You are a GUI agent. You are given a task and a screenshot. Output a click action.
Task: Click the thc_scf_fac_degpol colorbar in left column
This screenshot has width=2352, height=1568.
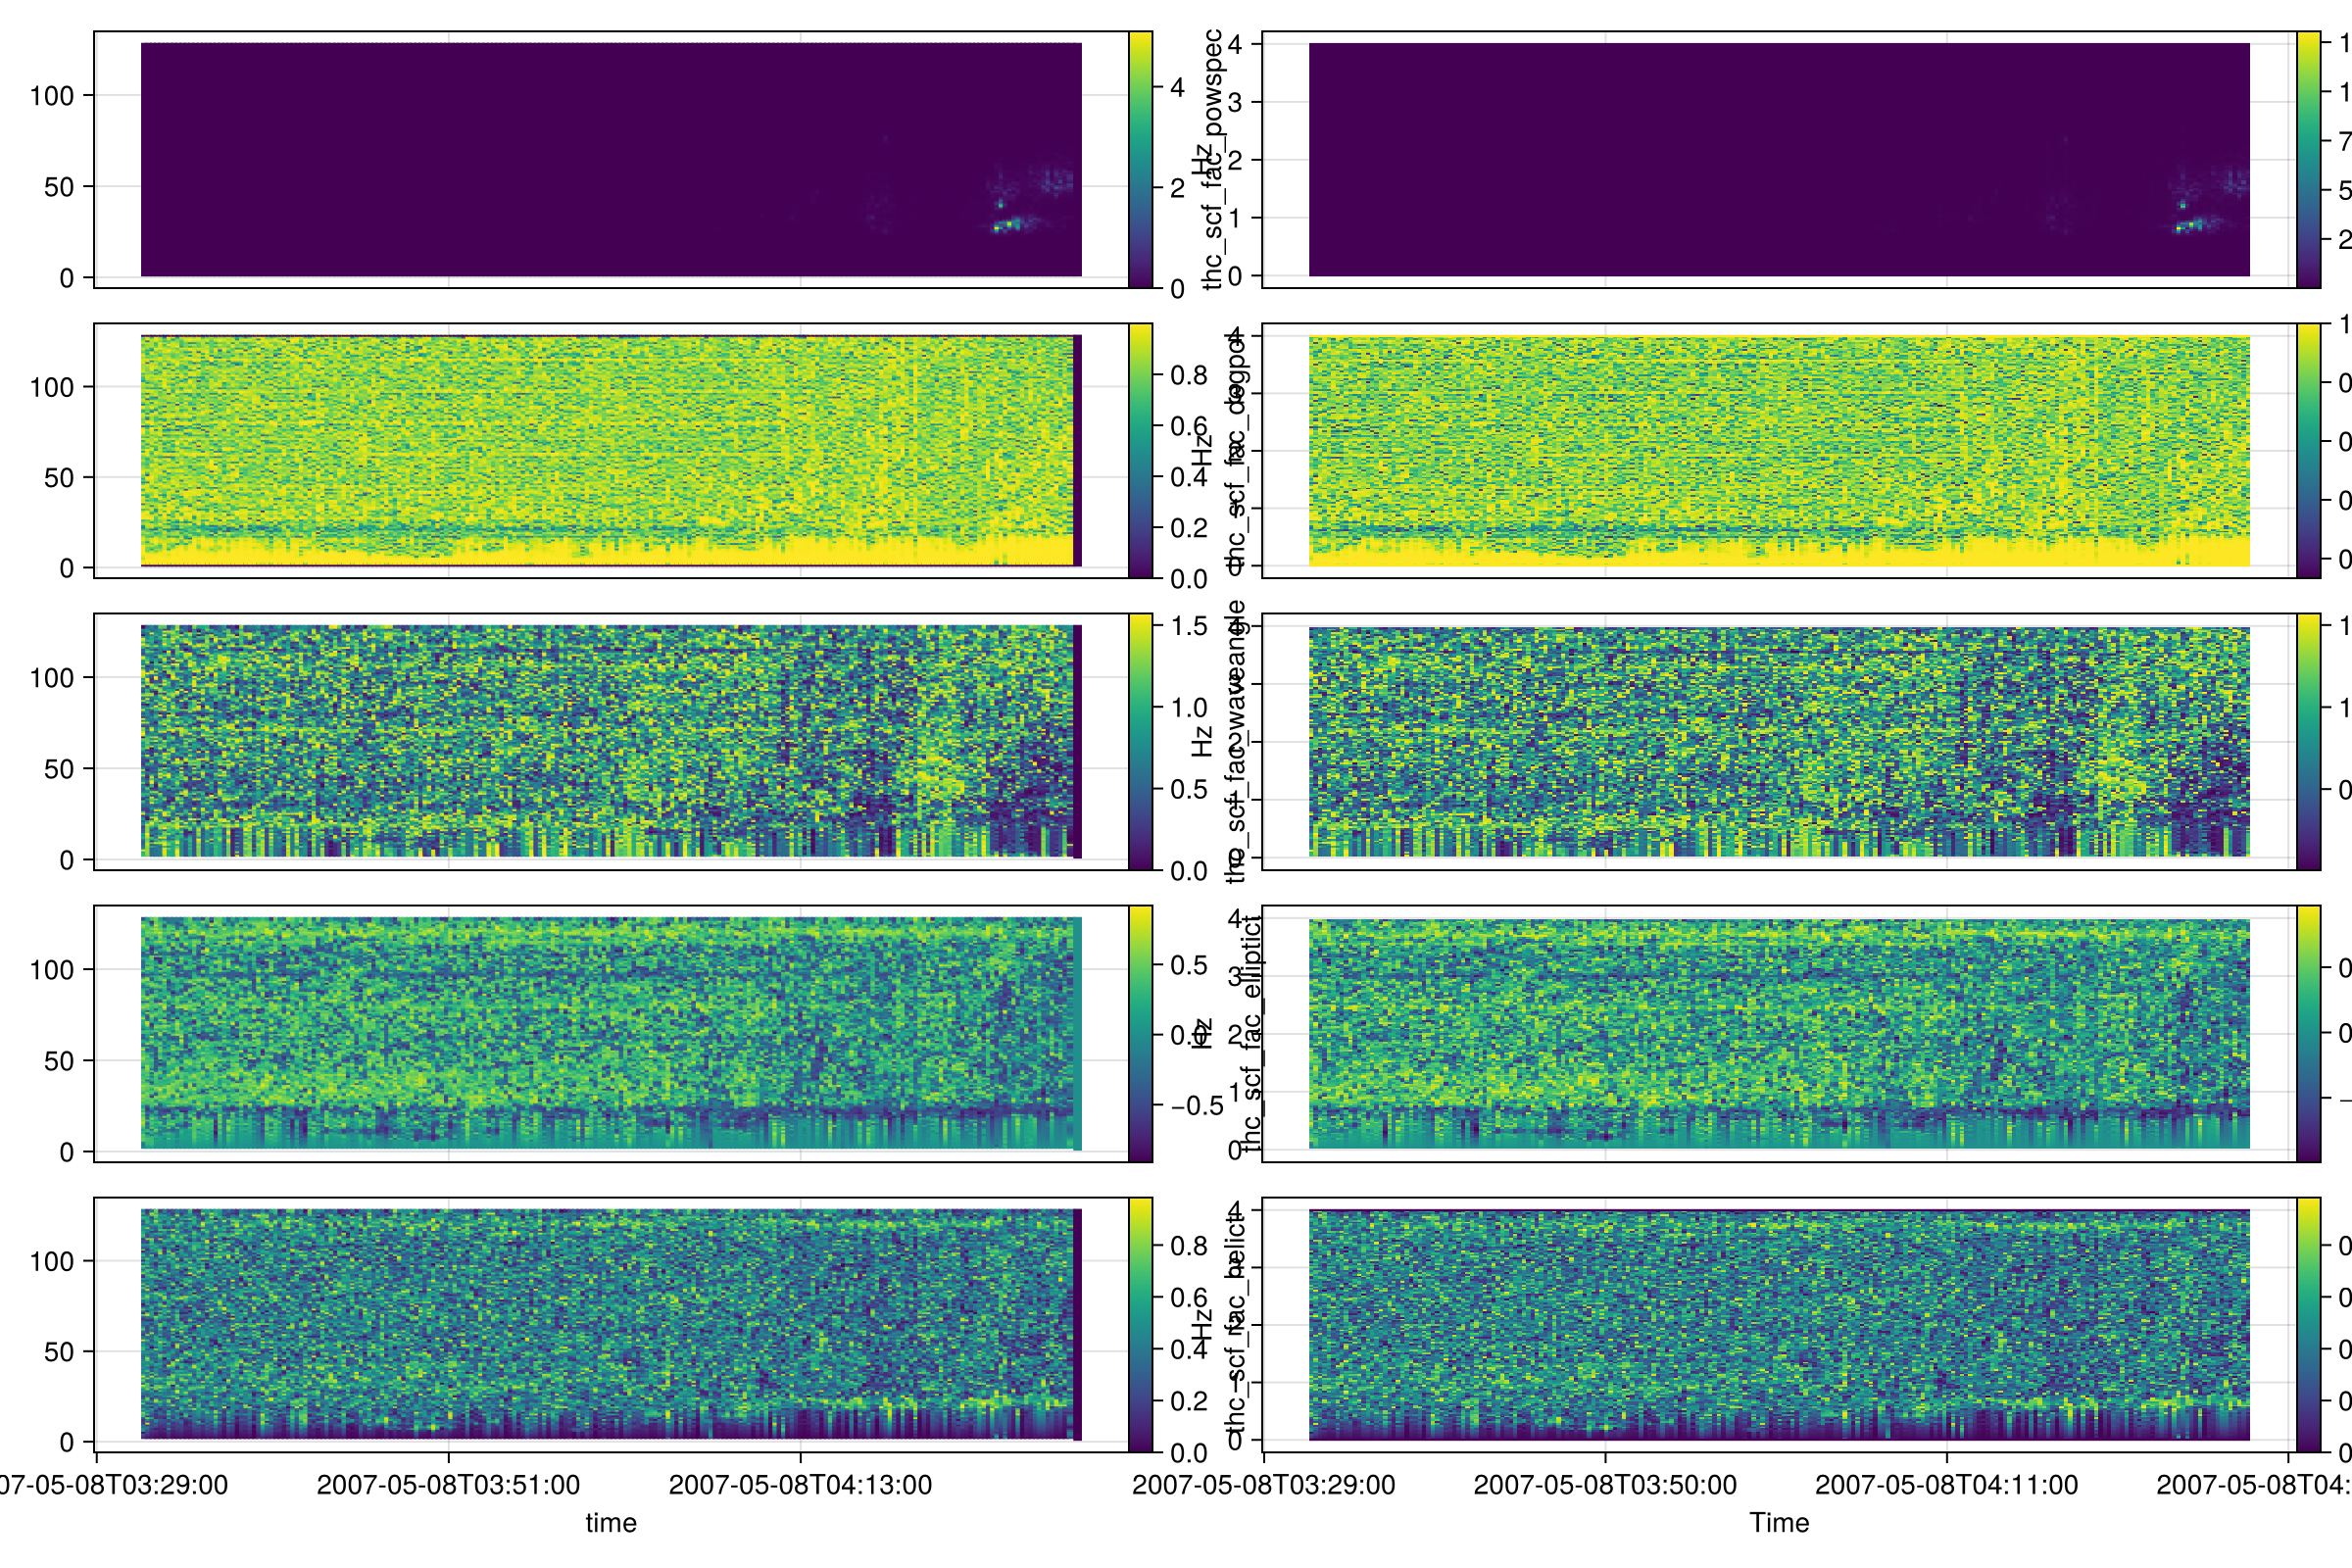(1140, 451)
